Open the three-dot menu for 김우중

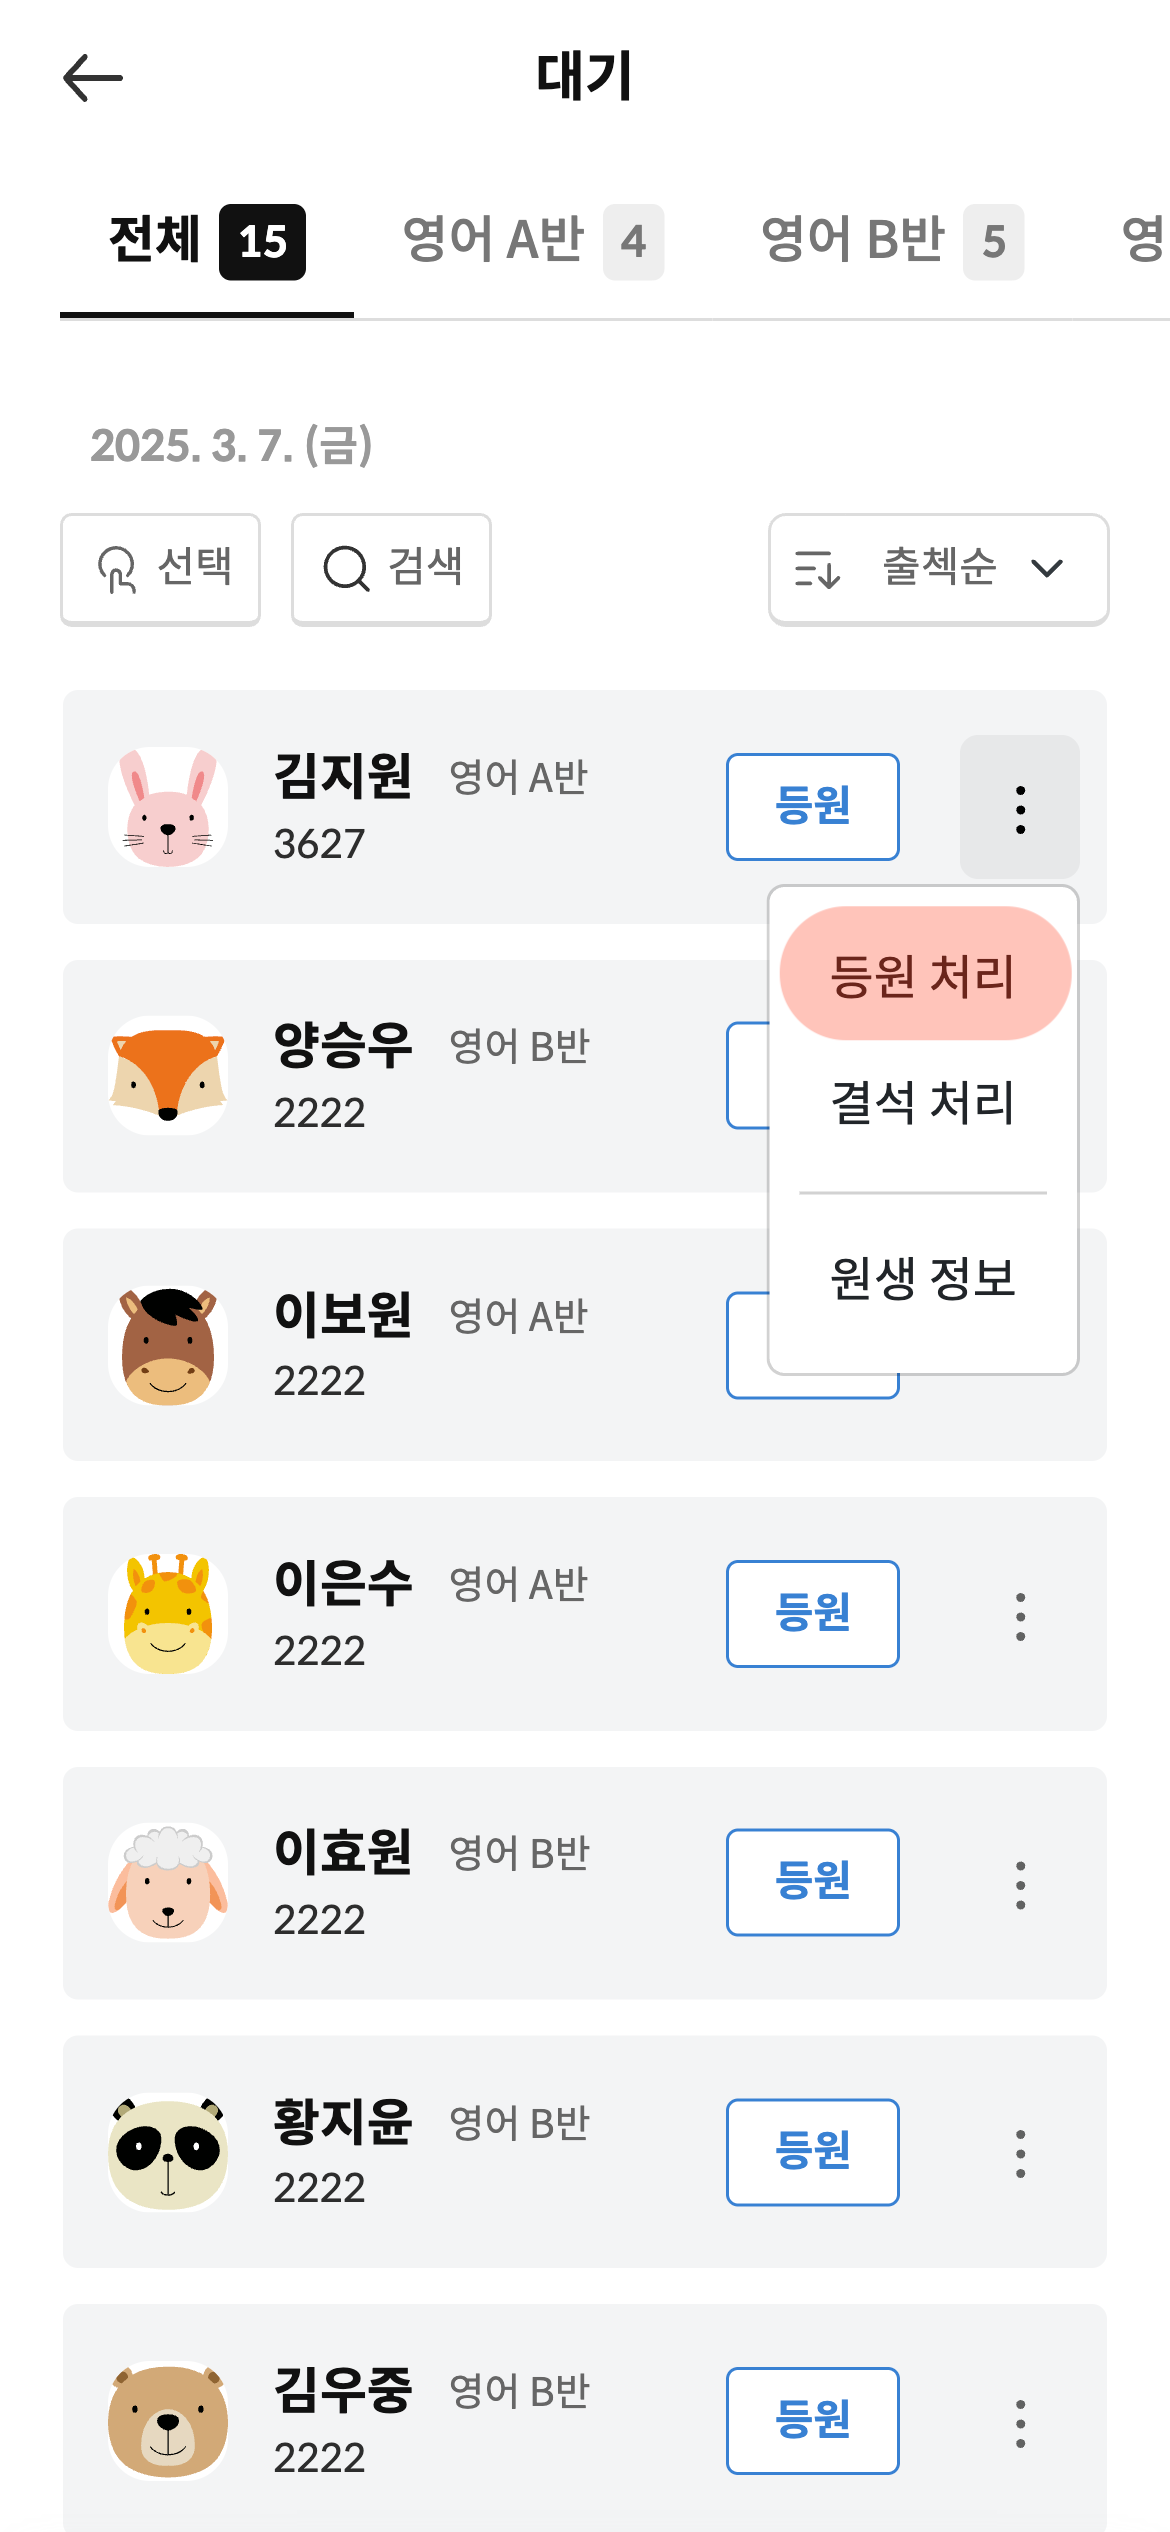point(1019,2422)
